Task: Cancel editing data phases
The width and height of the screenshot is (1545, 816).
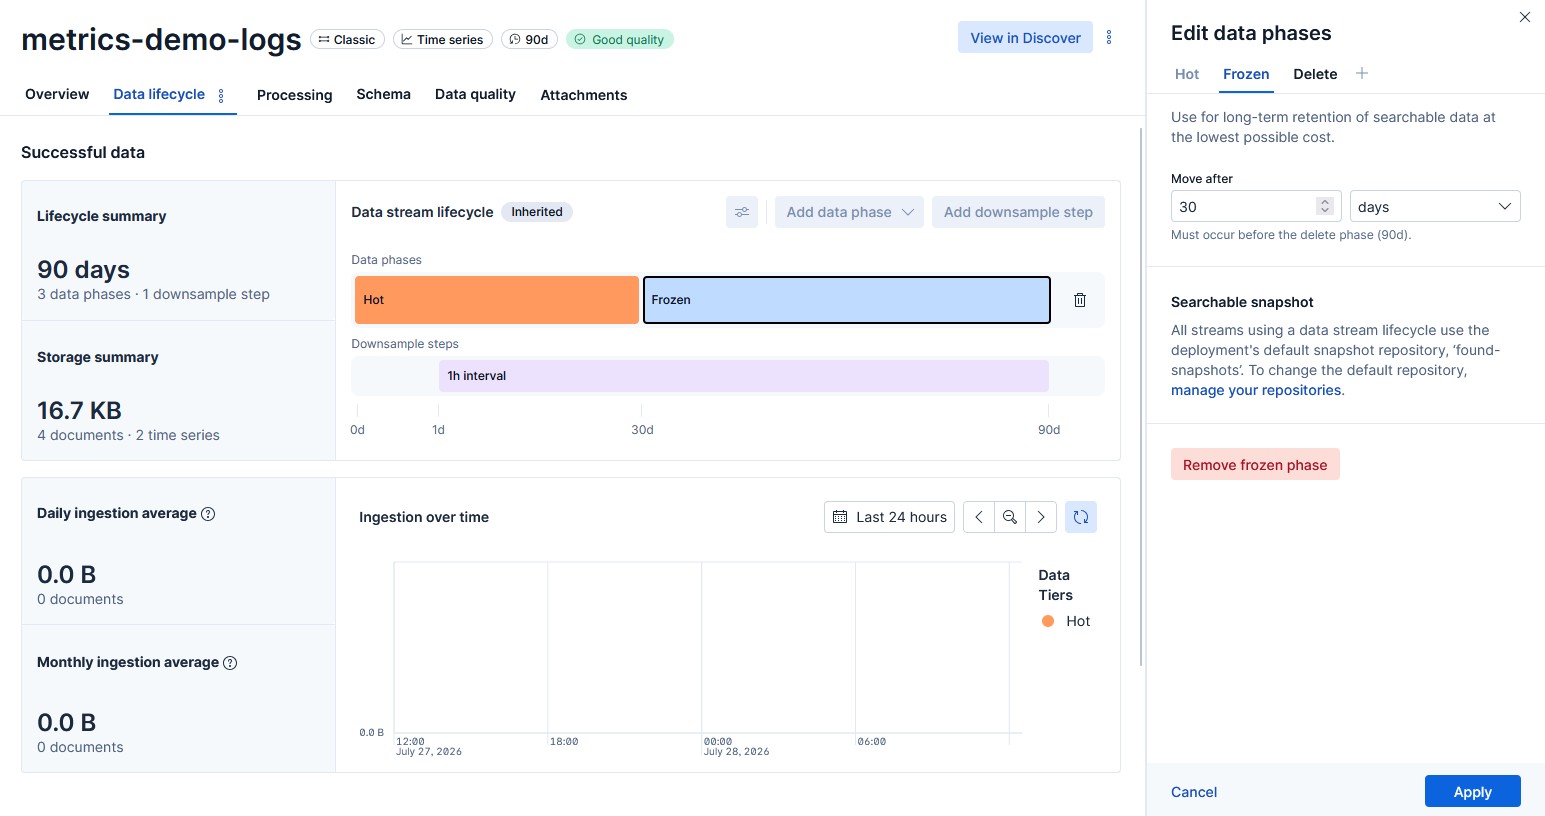Action: tap(1194, 792)
